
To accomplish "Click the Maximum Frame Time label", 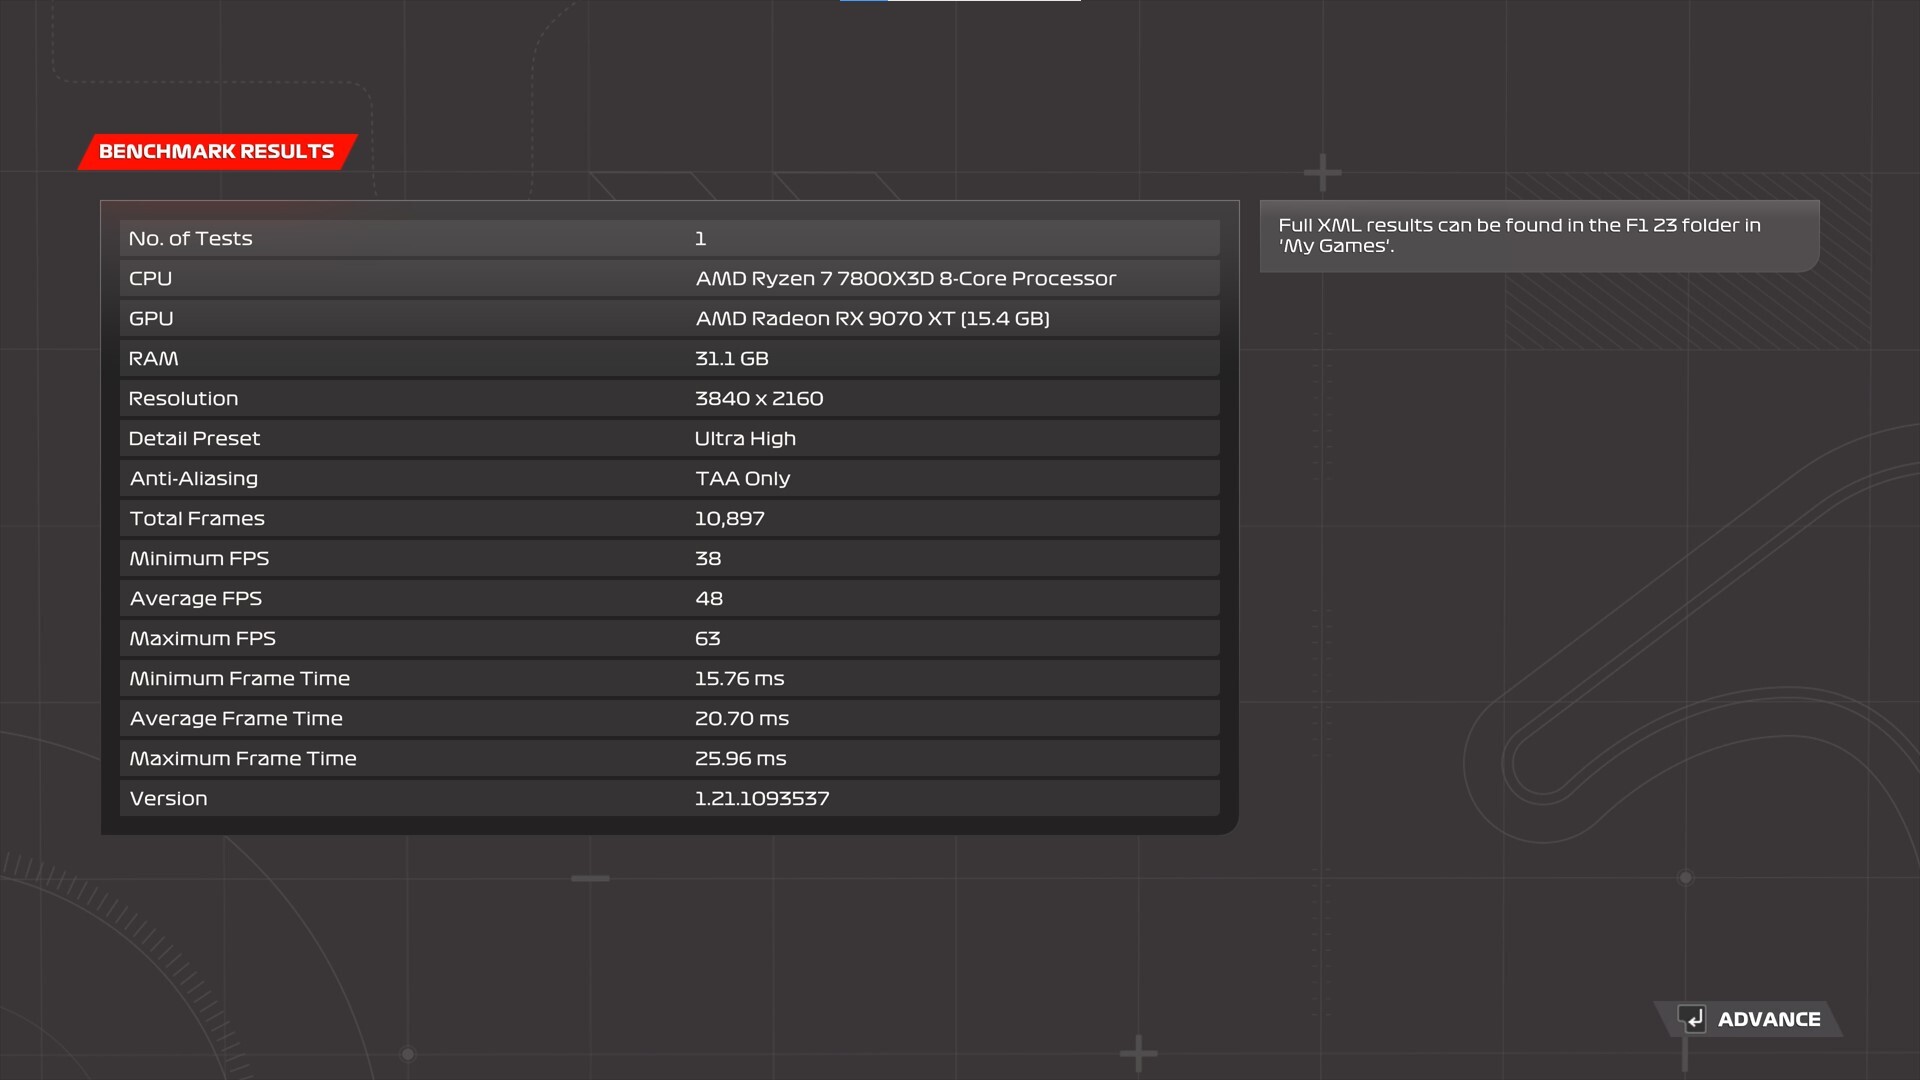I will click(x=243, y=759).
